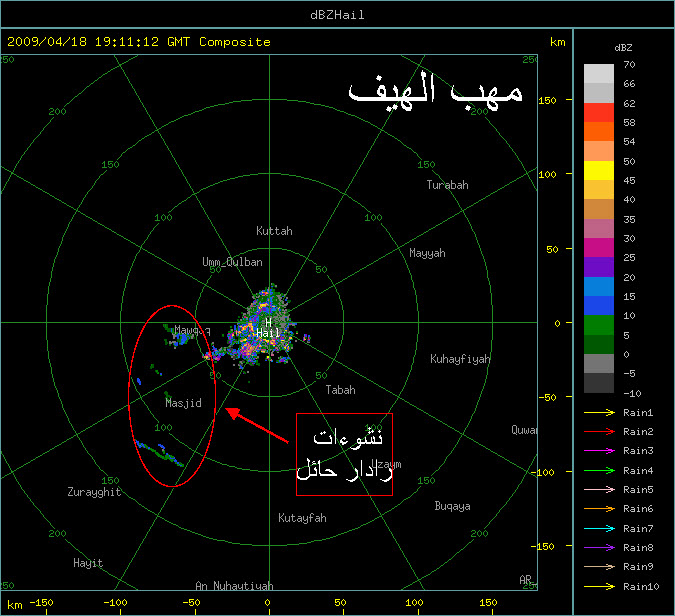Click the Hayit place label

coord(88,563)
